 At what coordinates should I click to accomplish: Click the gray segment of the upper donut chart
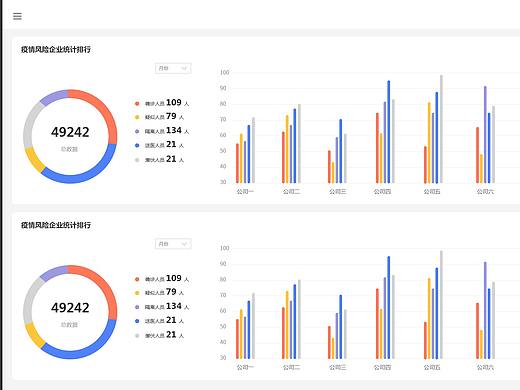[x=30, y=124]
